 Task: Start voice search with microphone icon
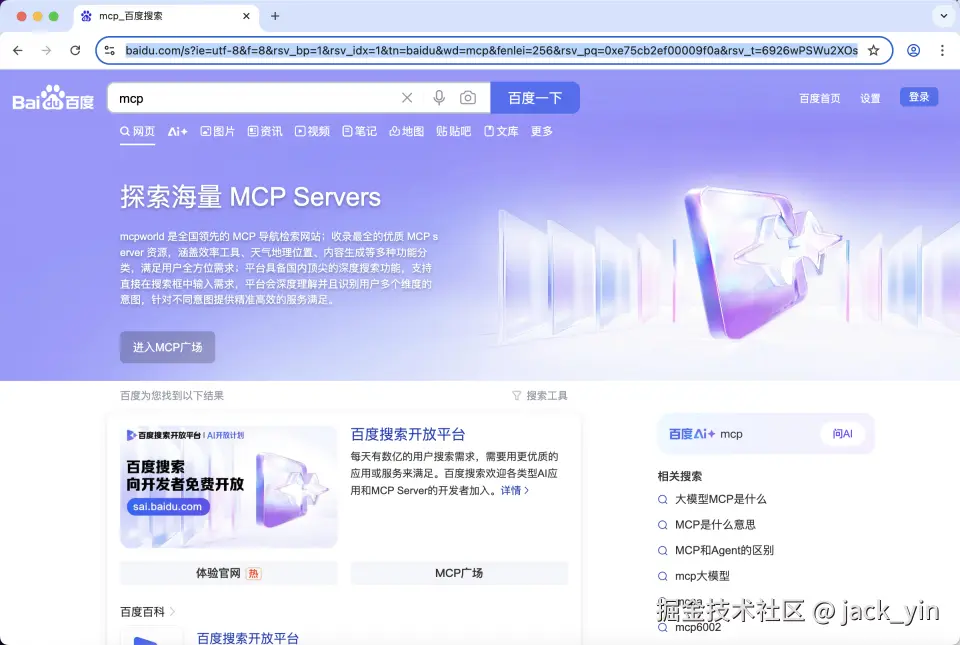coord(439,98)
